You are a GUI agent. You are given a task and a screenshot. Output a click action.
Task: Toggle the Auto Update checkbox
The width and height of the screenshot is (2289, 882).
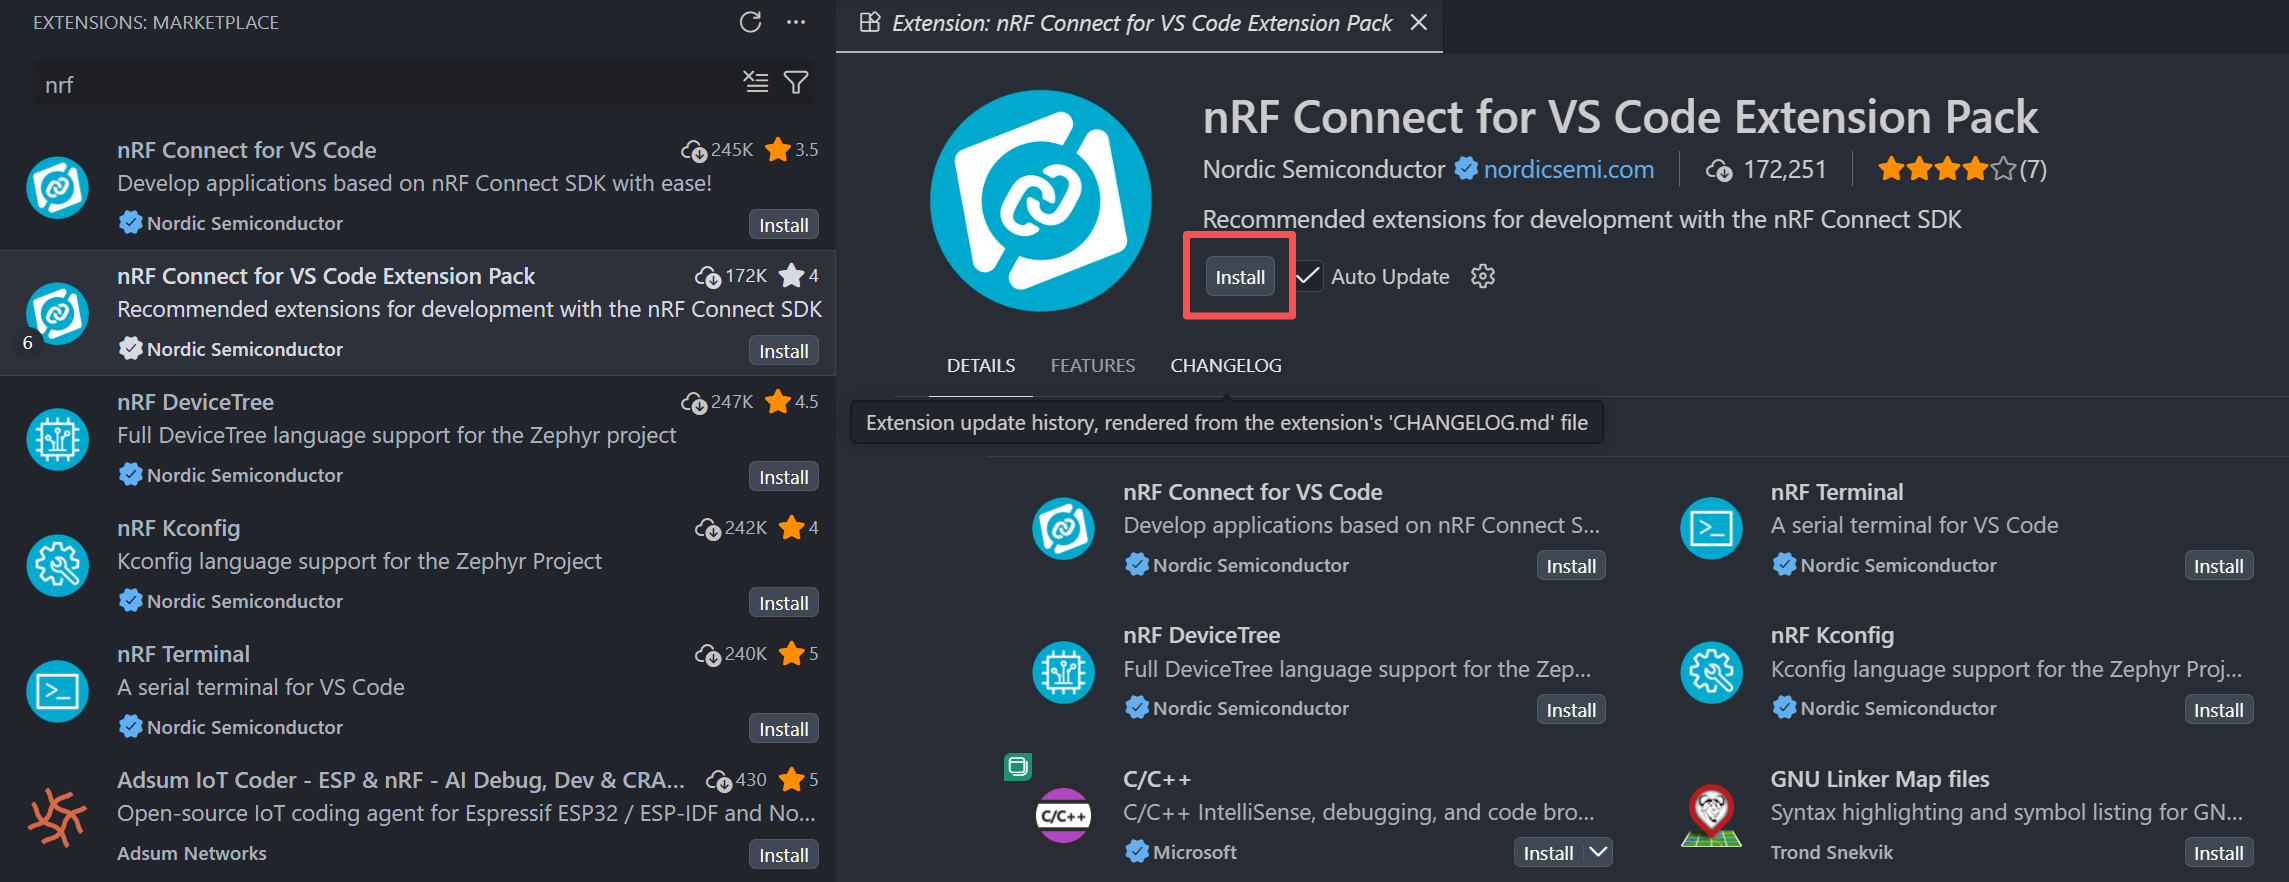coord(1308,276)
